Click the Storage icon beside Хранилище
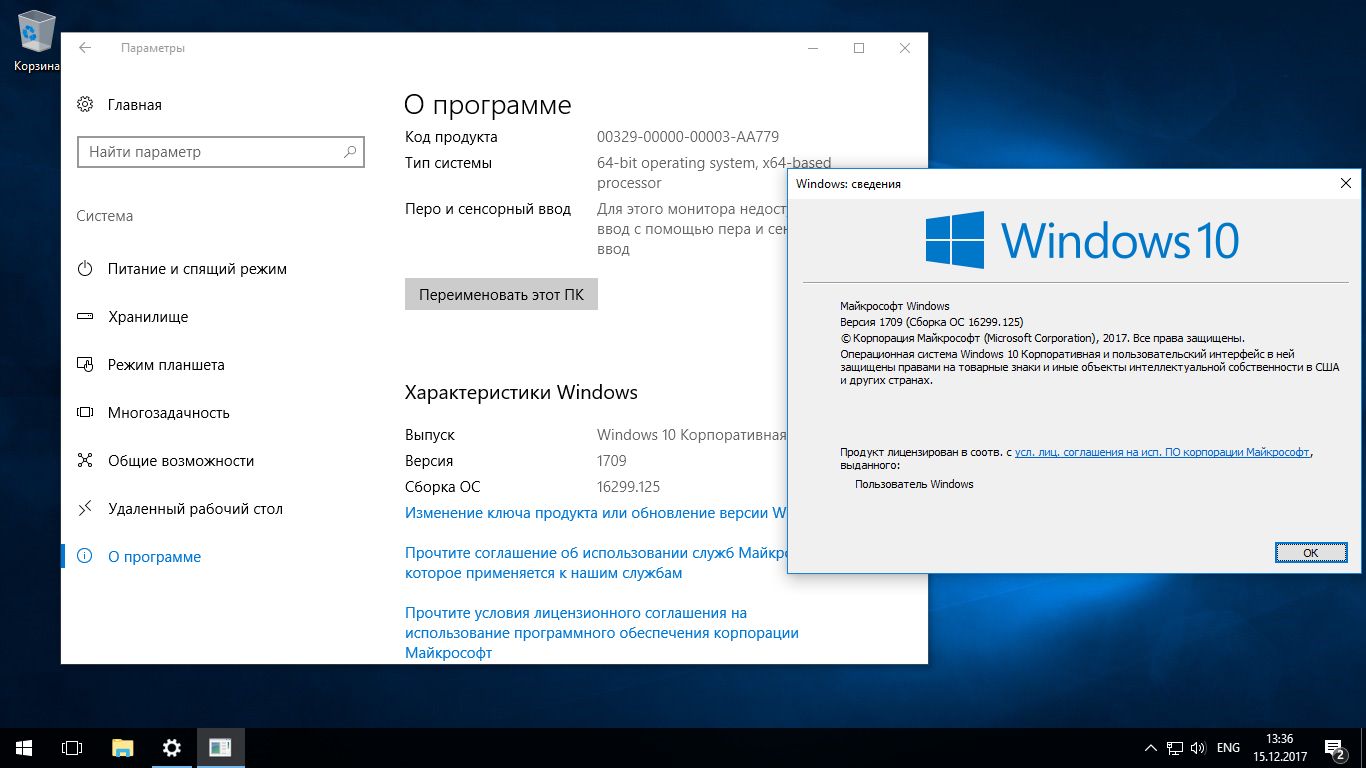 [x=85, y=317]
